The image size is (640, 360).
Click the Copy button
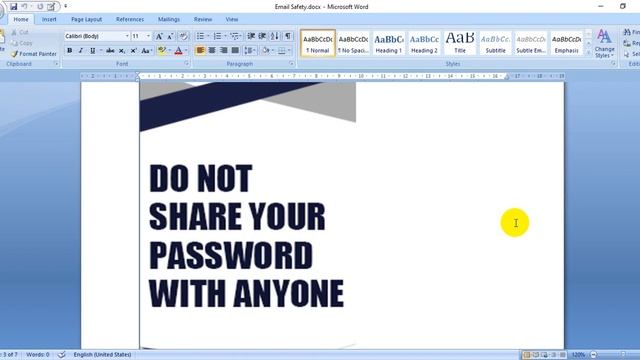coord(21,43)
